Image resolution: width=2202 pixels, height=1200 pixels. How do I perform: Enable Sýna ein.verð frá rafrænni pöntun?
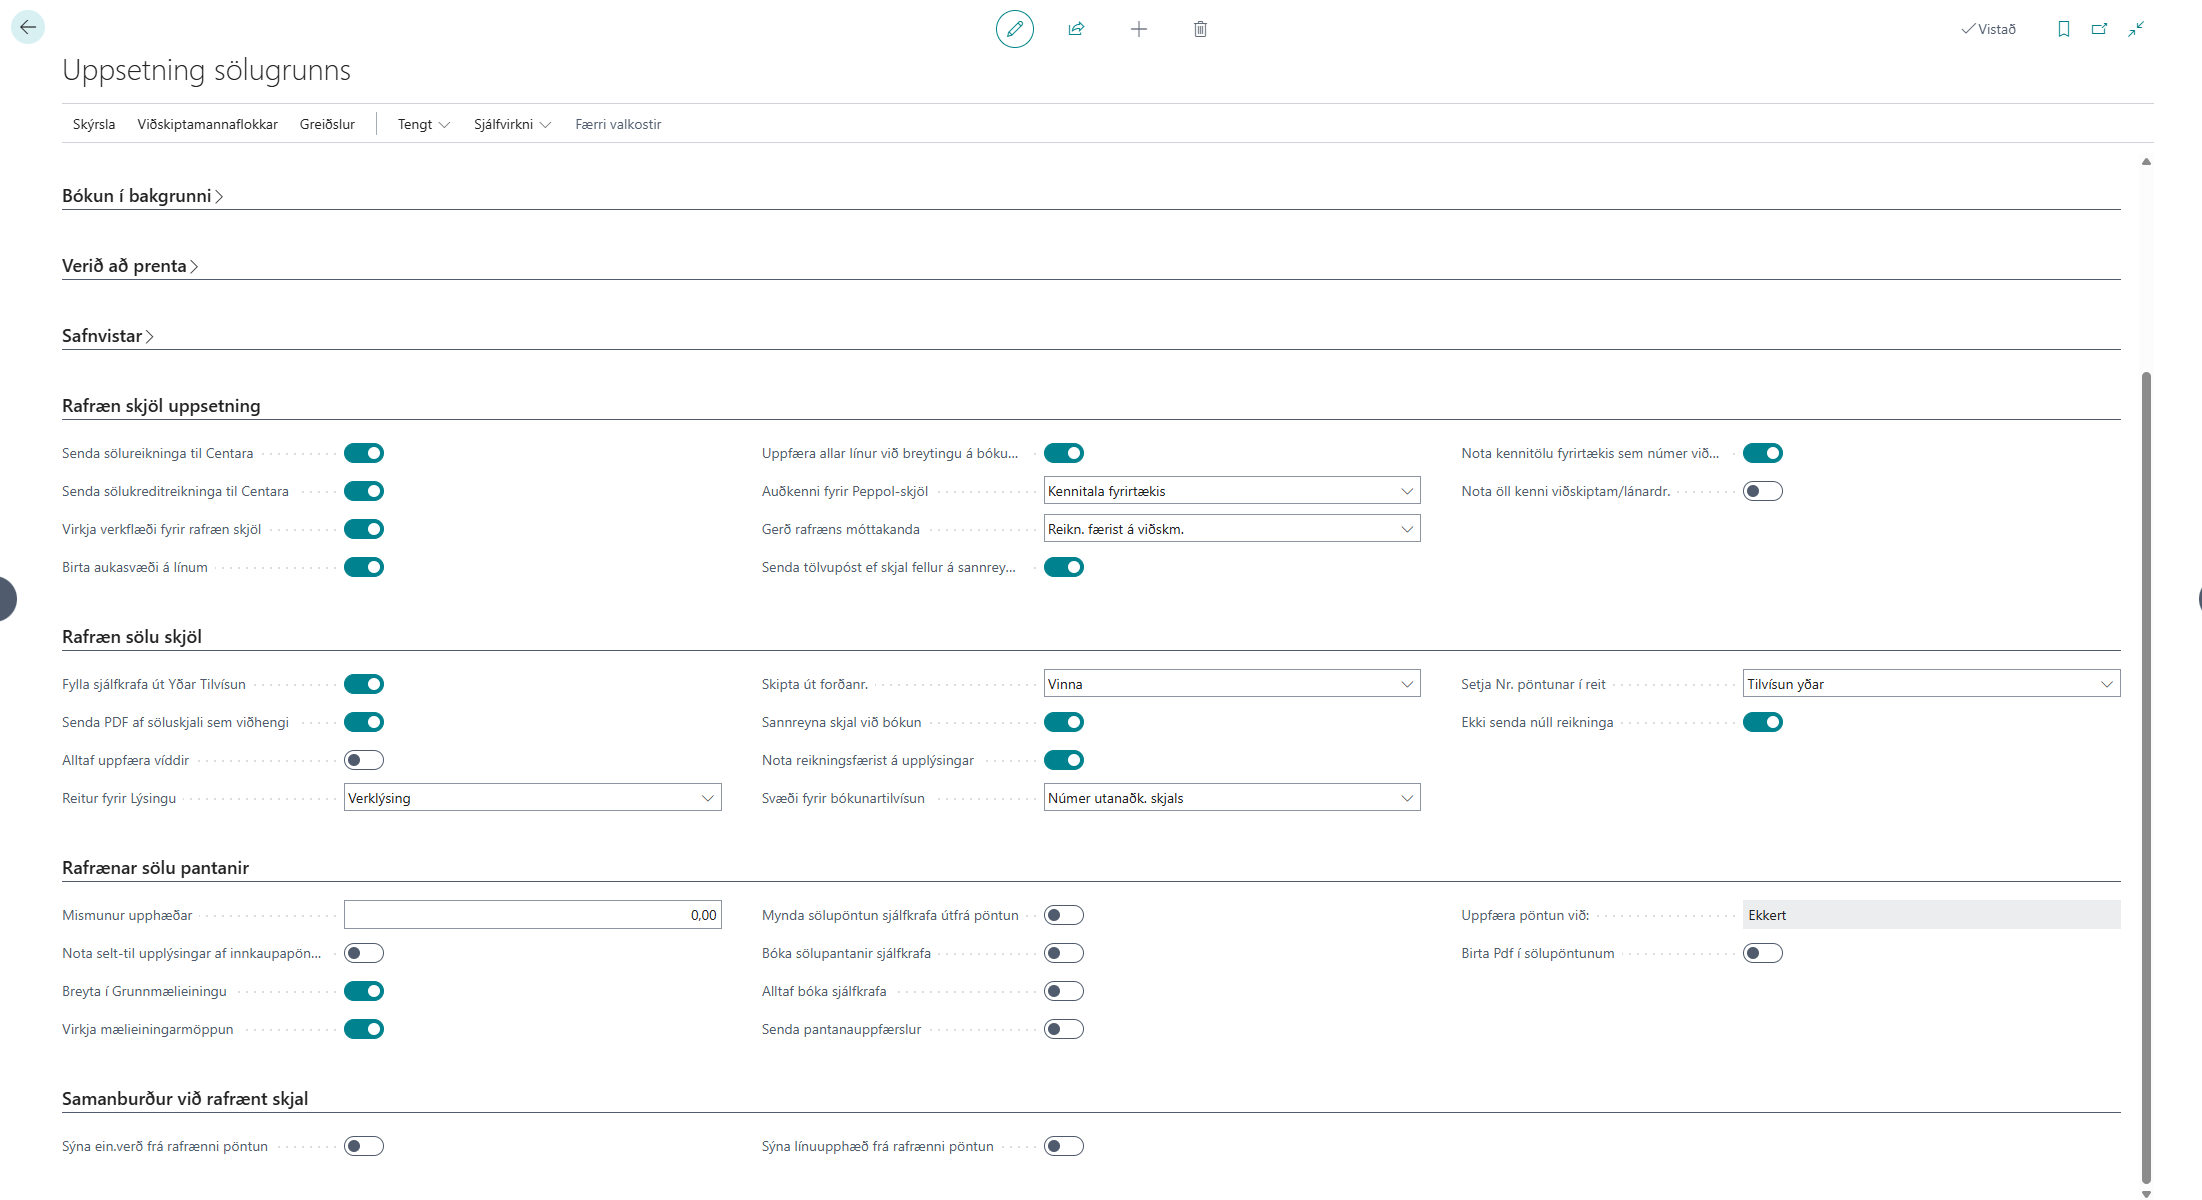364,1146
